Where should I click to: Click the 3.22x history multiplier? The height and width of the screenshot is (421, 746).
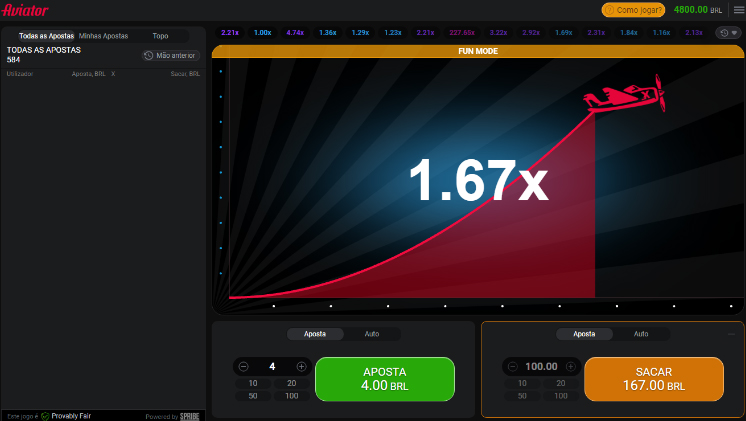(499, 33)
